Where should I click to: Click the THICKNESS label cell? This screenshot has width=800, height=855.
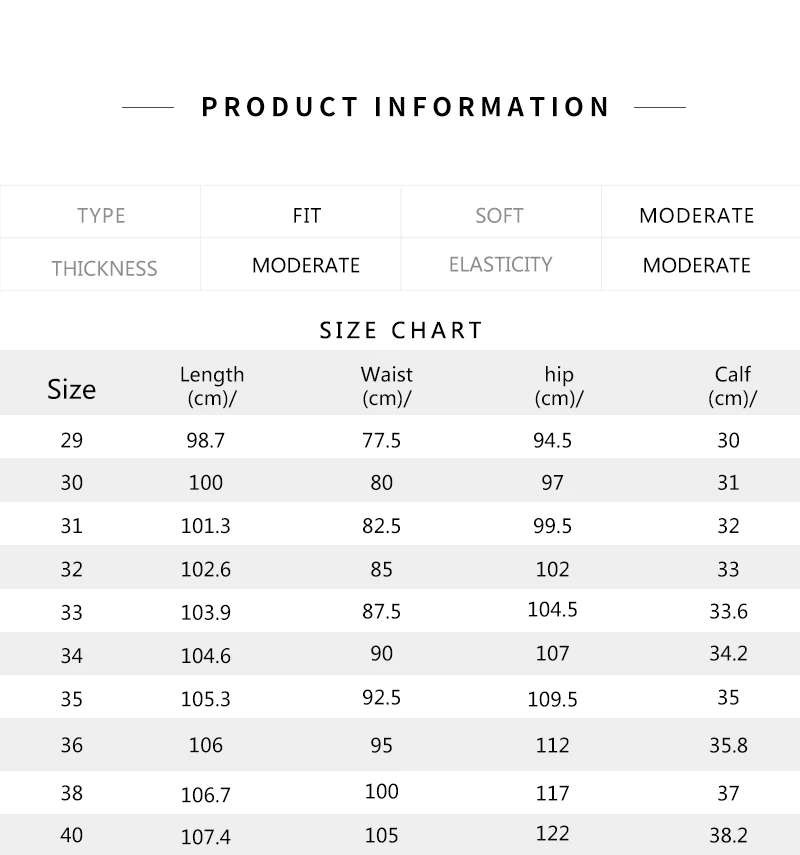[x=104, y=268]
